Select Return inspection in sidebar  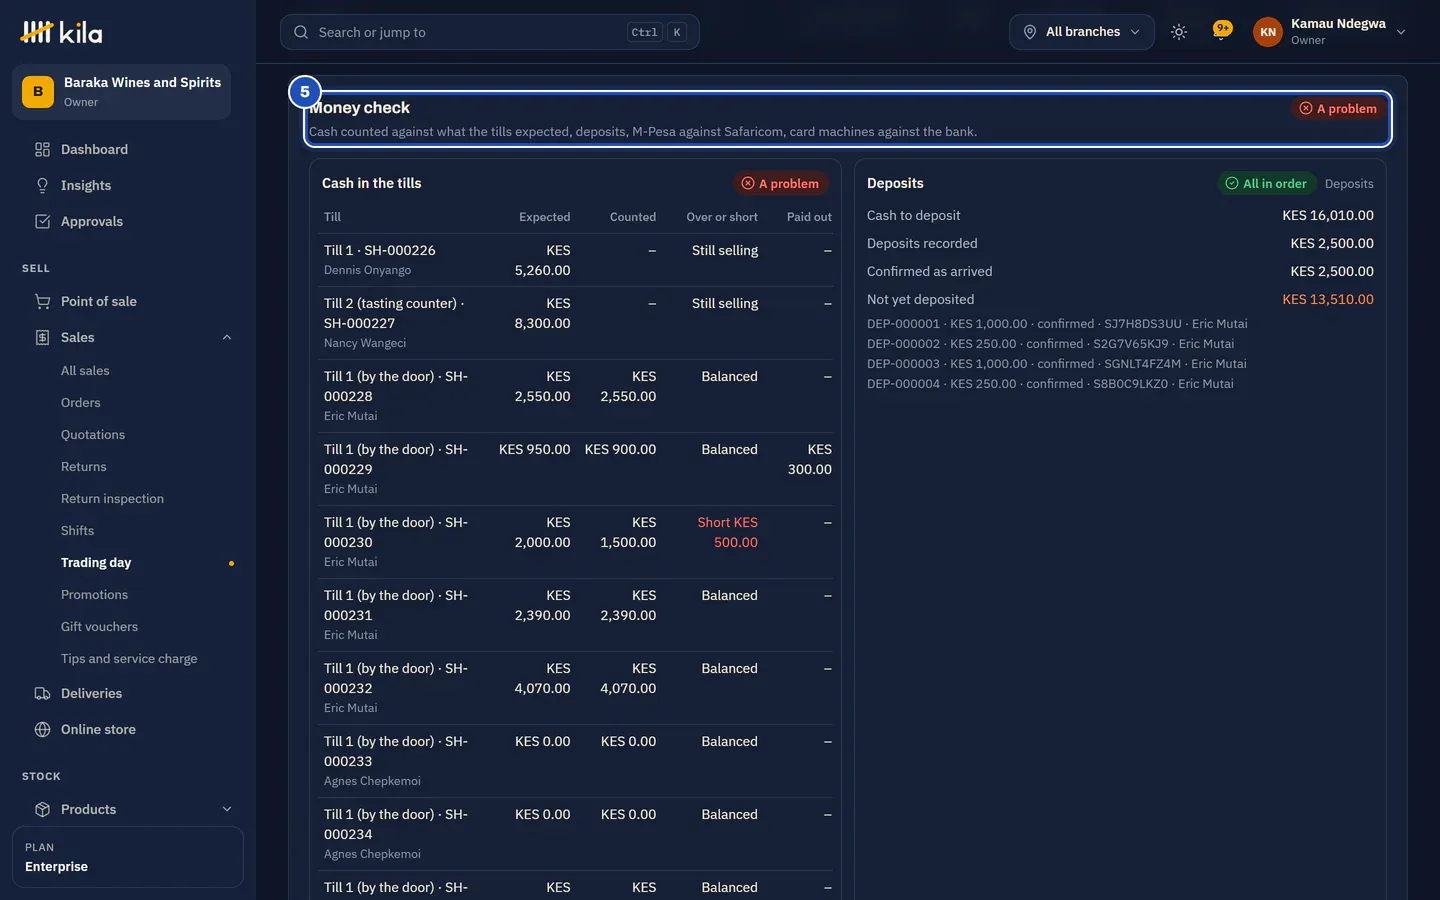click(112, 499)
